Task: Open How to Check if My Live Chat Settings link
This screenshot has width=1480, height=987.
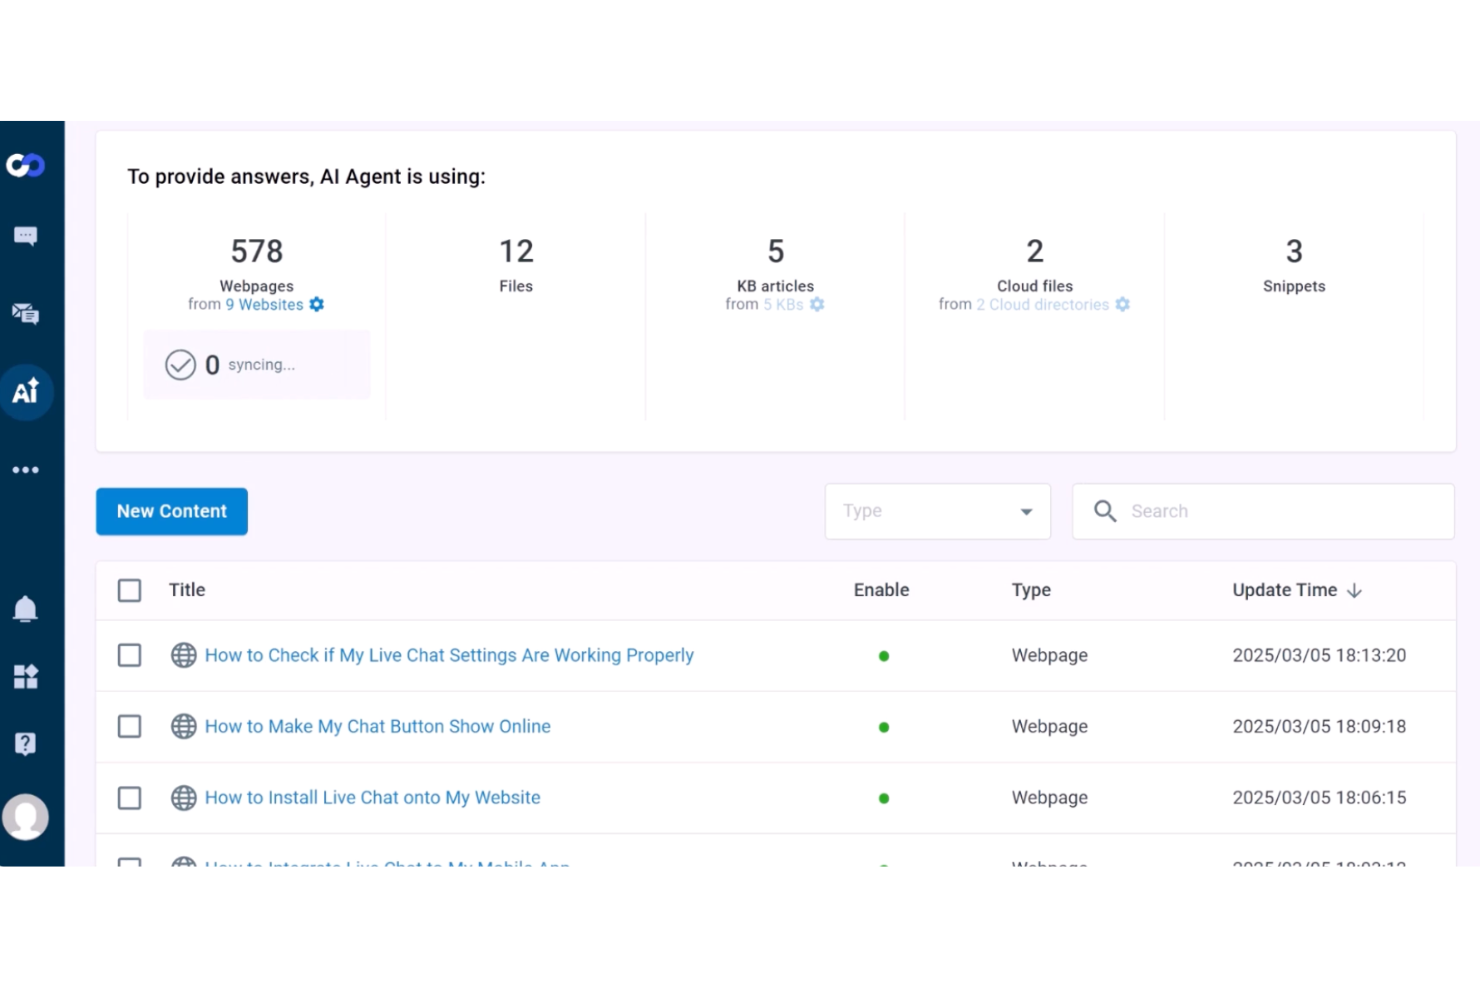Action: [448, 655]
